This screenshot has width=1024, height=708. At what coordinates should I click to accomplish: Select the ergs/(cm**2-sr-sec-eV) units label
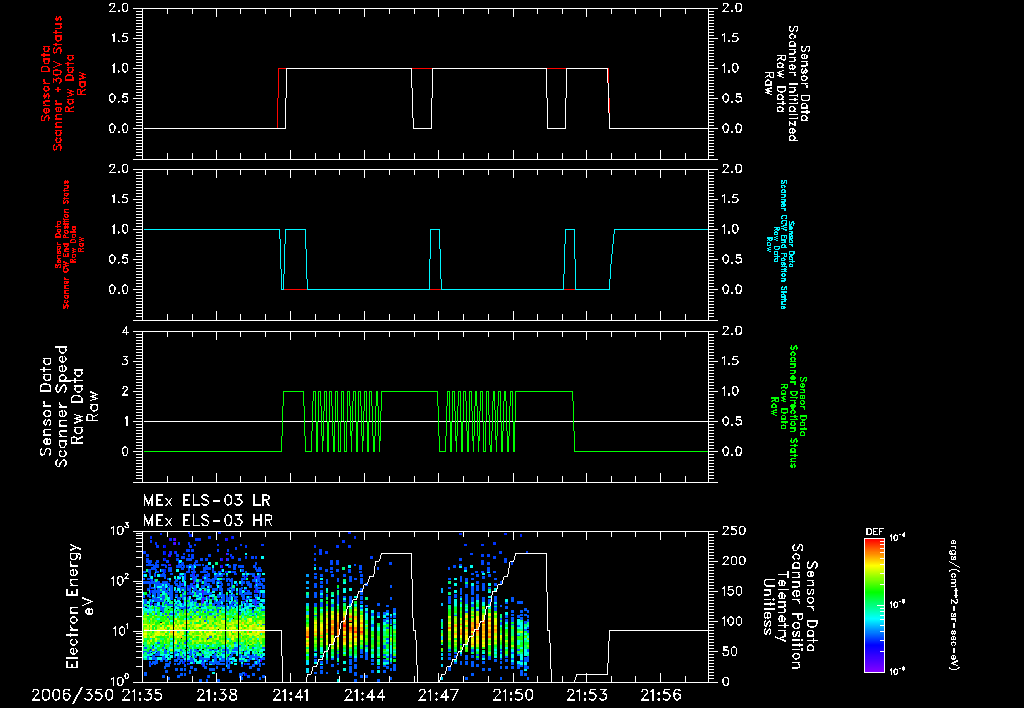(954, 605)
